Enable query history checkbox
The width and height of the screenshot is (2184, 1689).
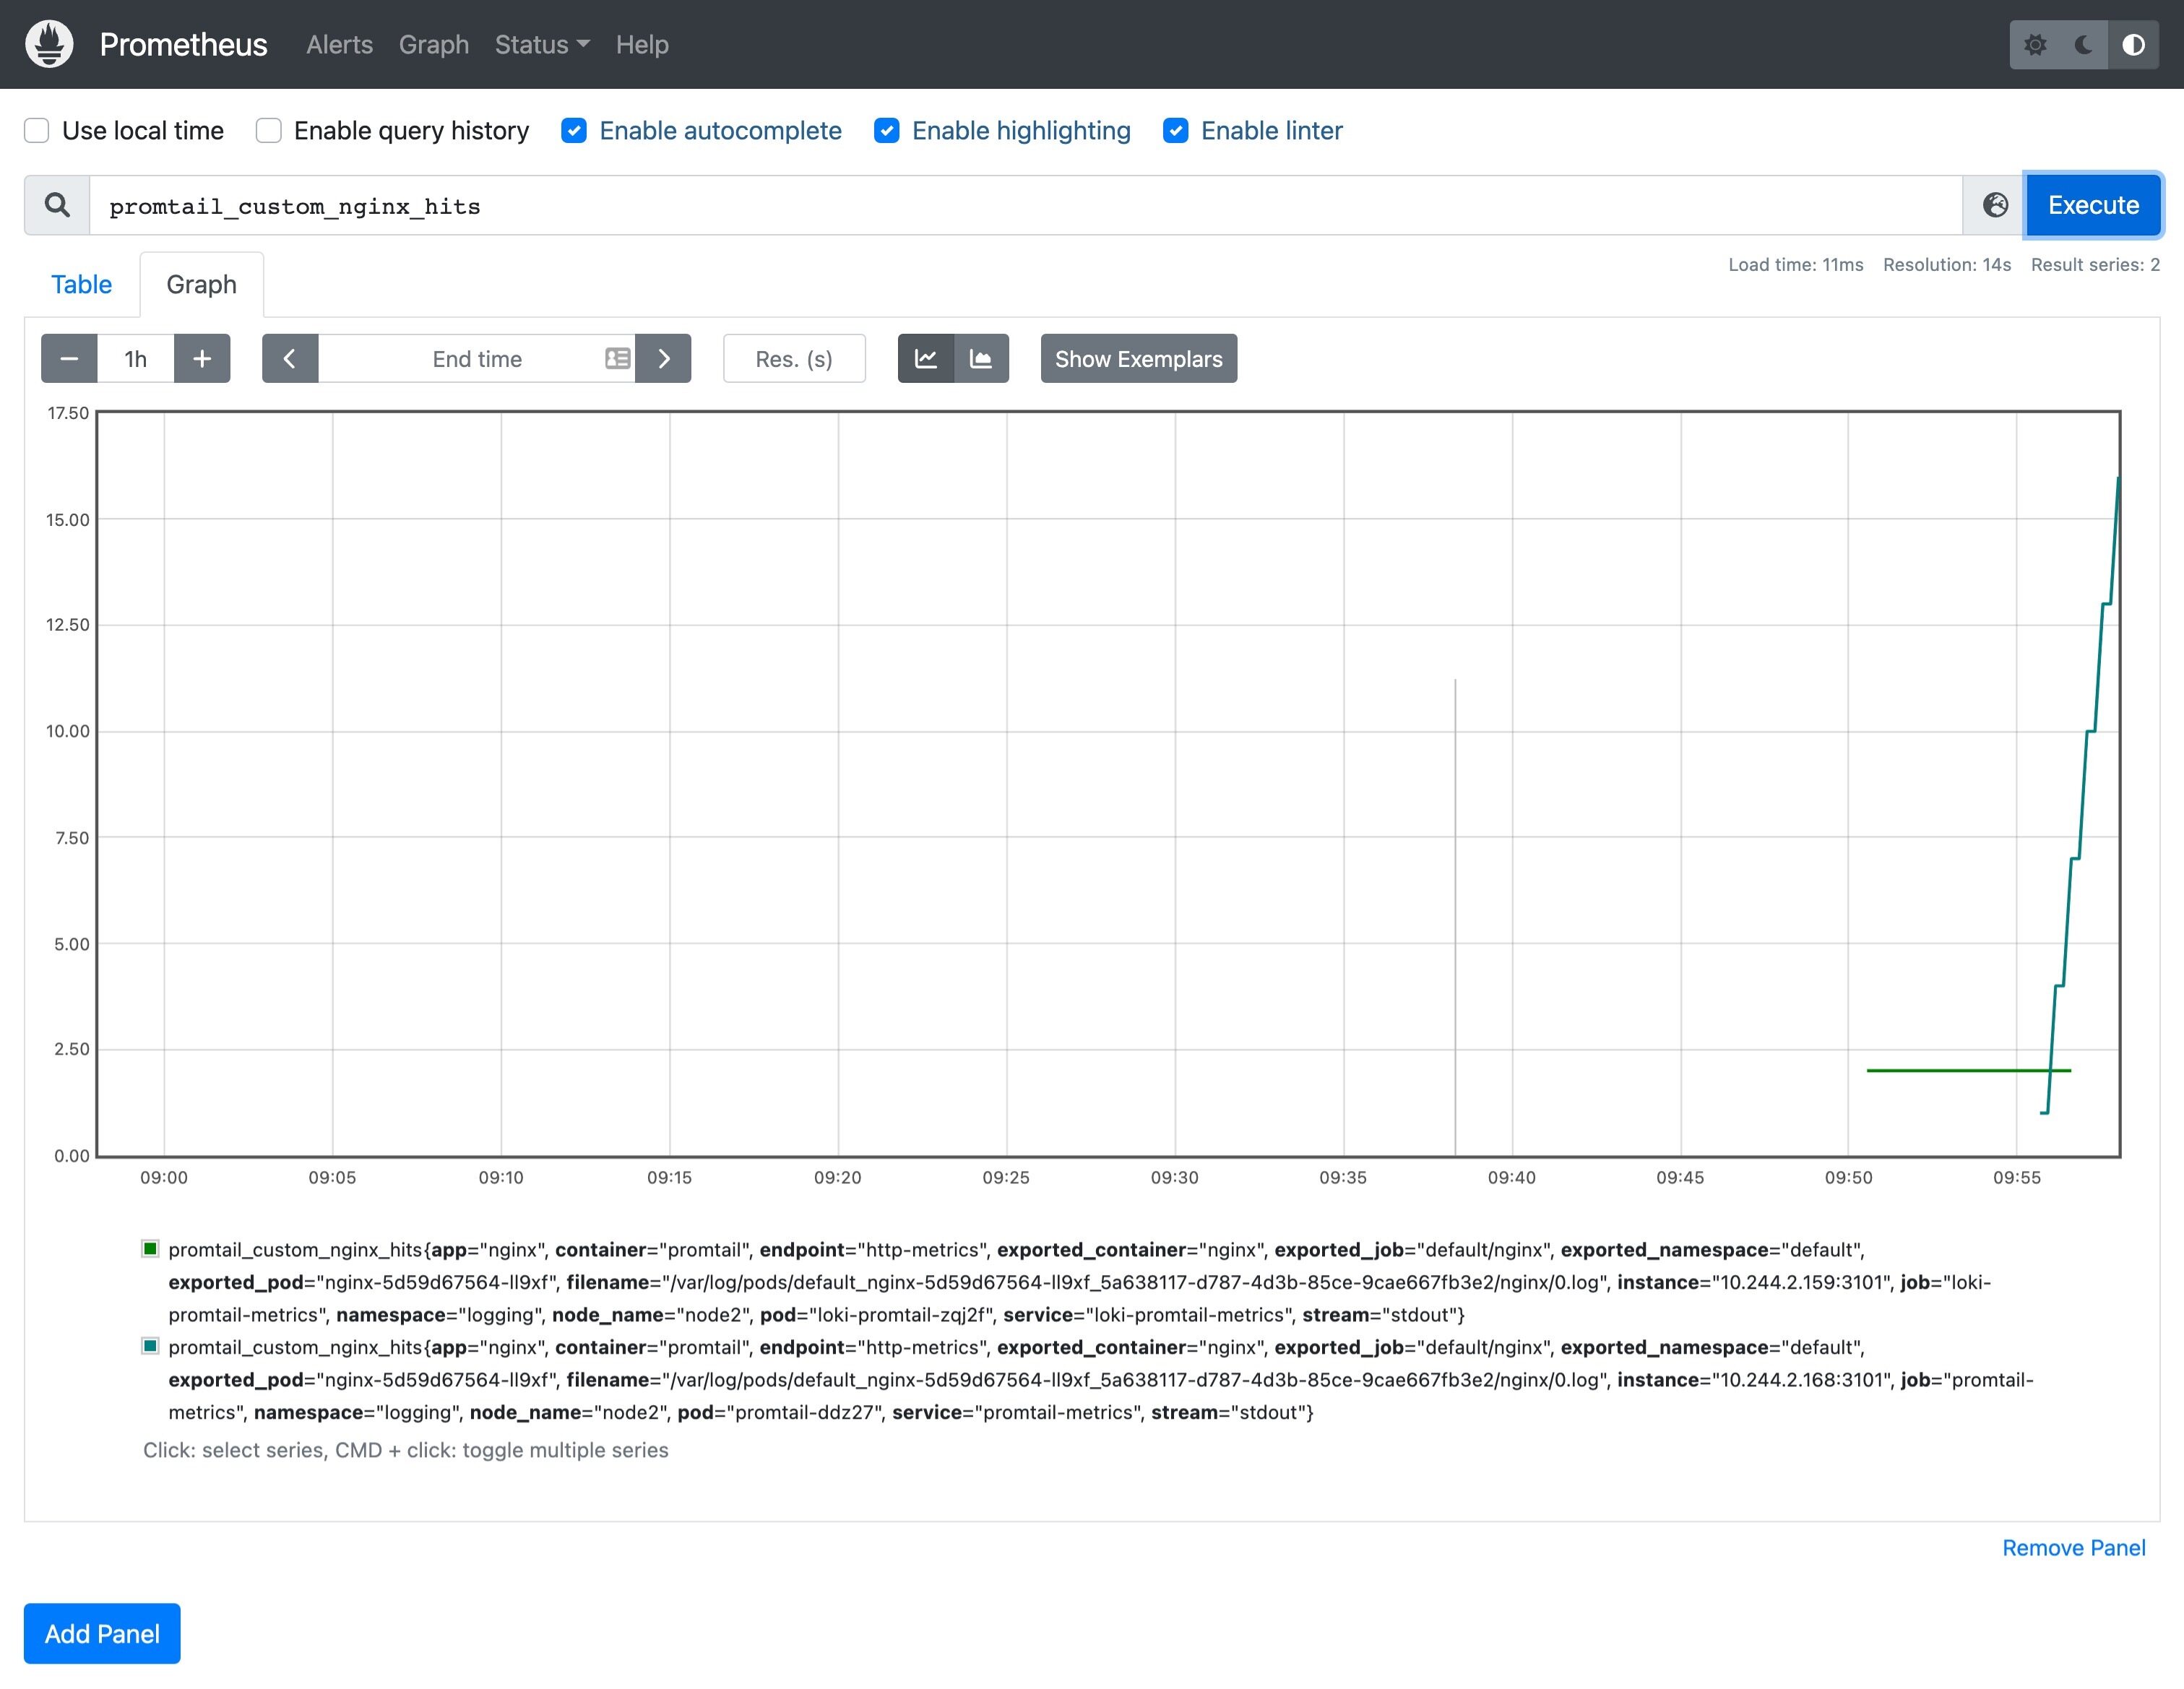[x=268, y=131]
